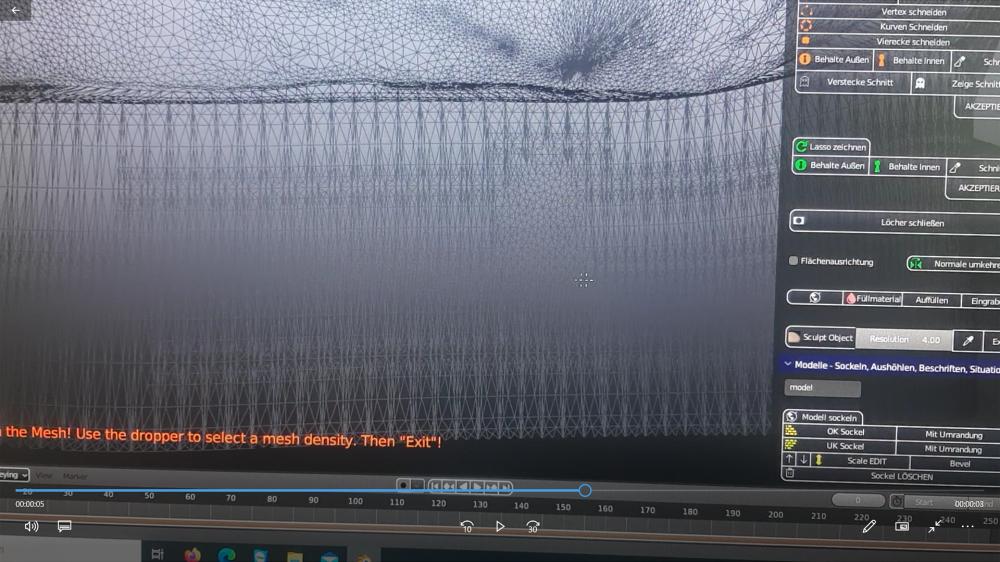The width and height of the screenshot is (1000, 562).
Task: Click Mit Umrandung next to OK Sockel
Action: 949,434
